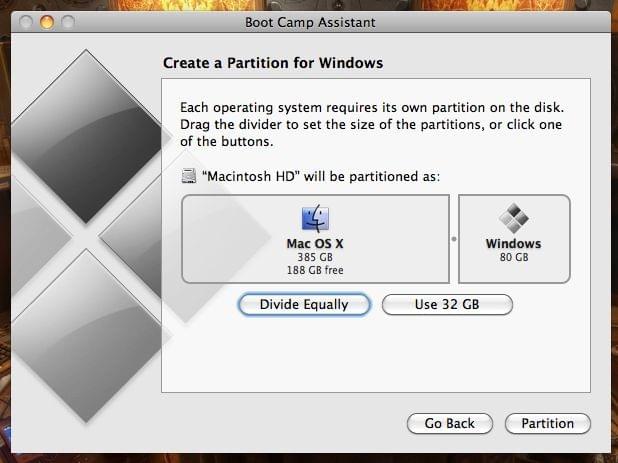The height and width of the screenshot is (463, 618).
Task: Click the Use 32 GB button
Action: 447,305
